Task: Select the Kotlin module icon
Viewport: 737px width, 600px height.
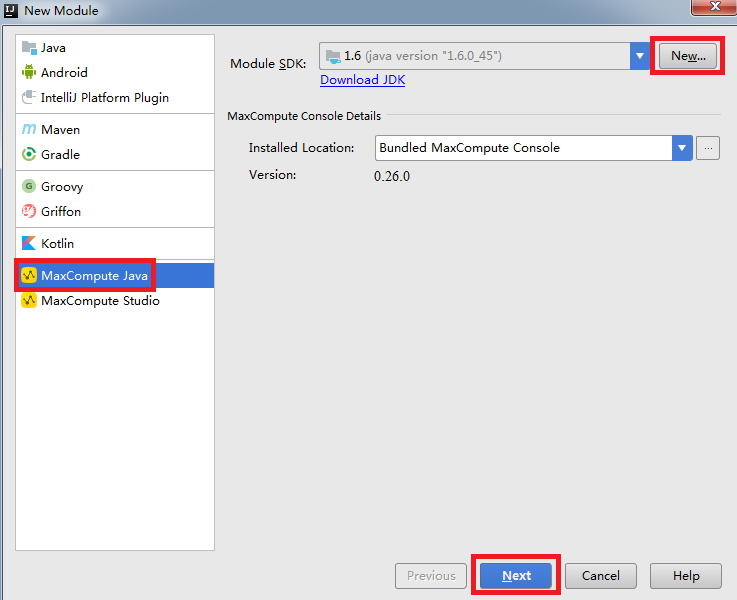Action: pyautogui.click(x=29, y=244)
